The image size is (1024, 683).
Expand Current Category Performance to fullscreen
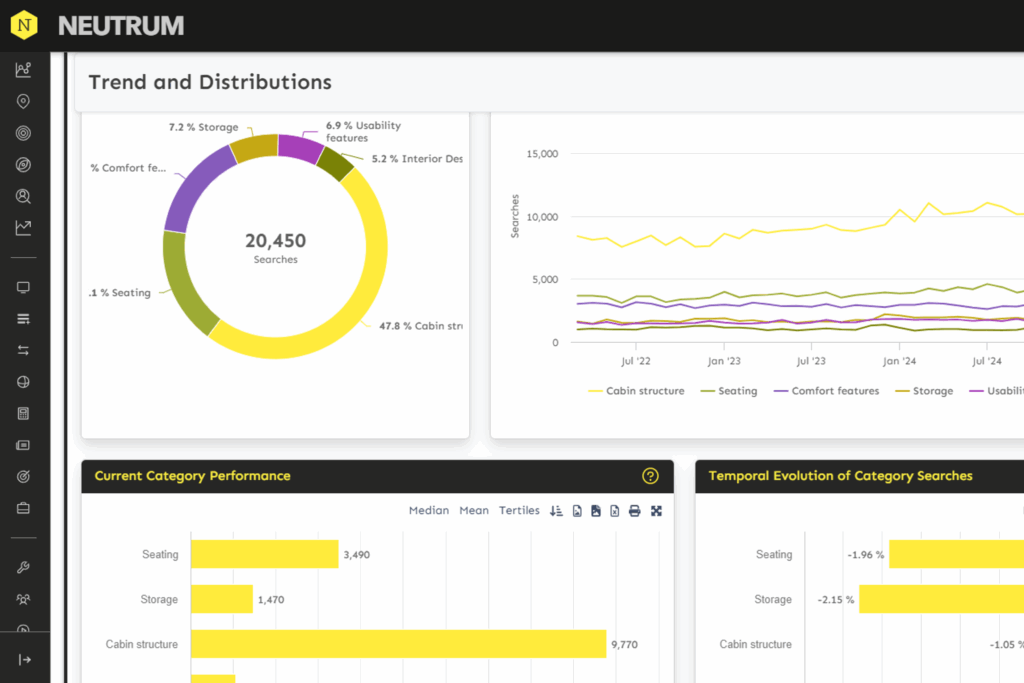coord(656,511)
